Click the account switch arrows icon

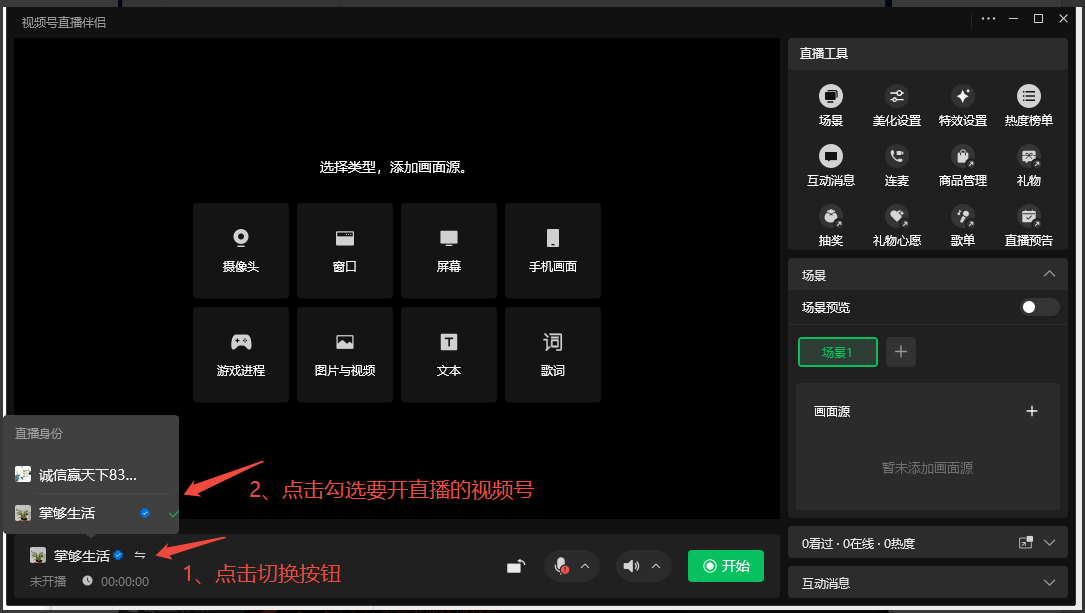(140, 555)
